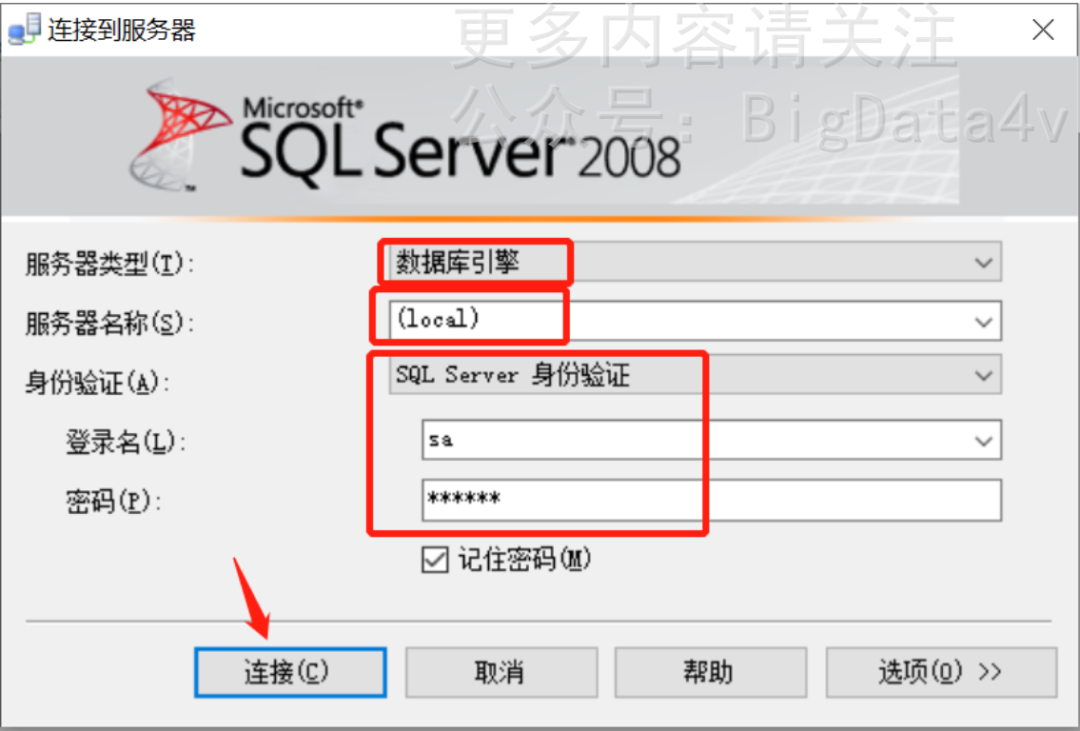This screenshot has height=731, width=1080.
Task: Click the server icon in title bar
Action: tap(25, 30)
